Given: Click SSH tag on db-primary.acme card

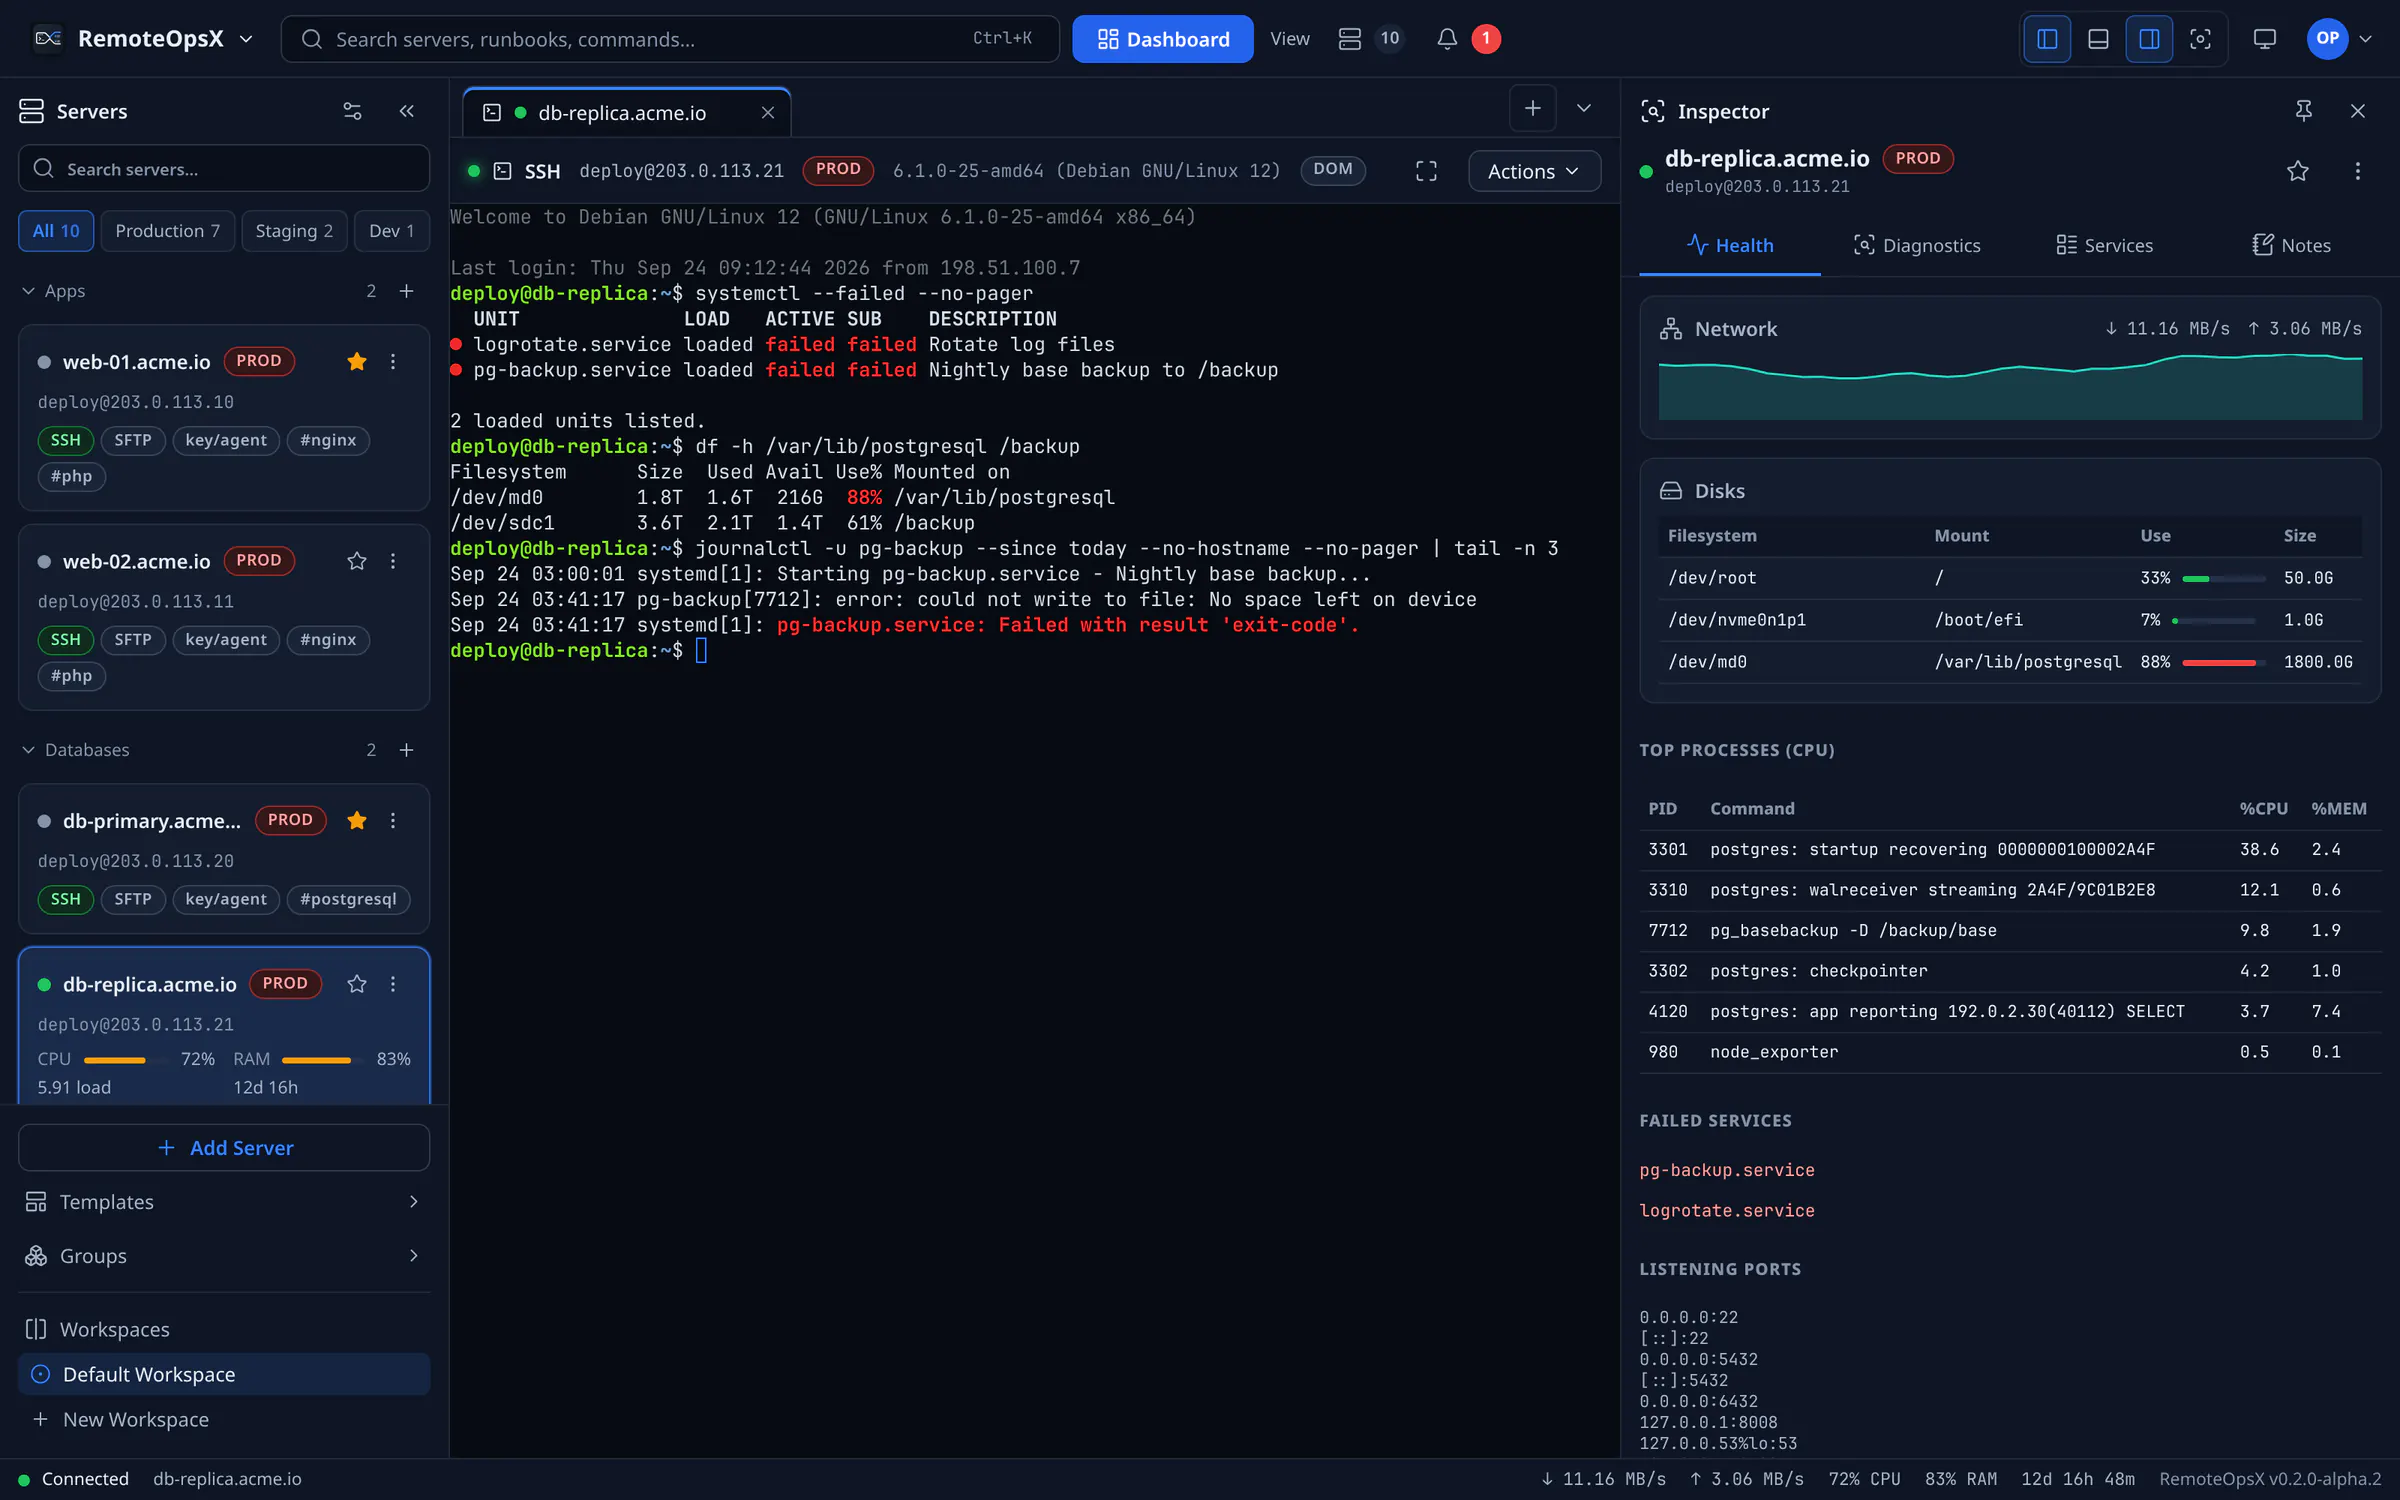Looking at the screenshot, I should [x=66, y=899].
